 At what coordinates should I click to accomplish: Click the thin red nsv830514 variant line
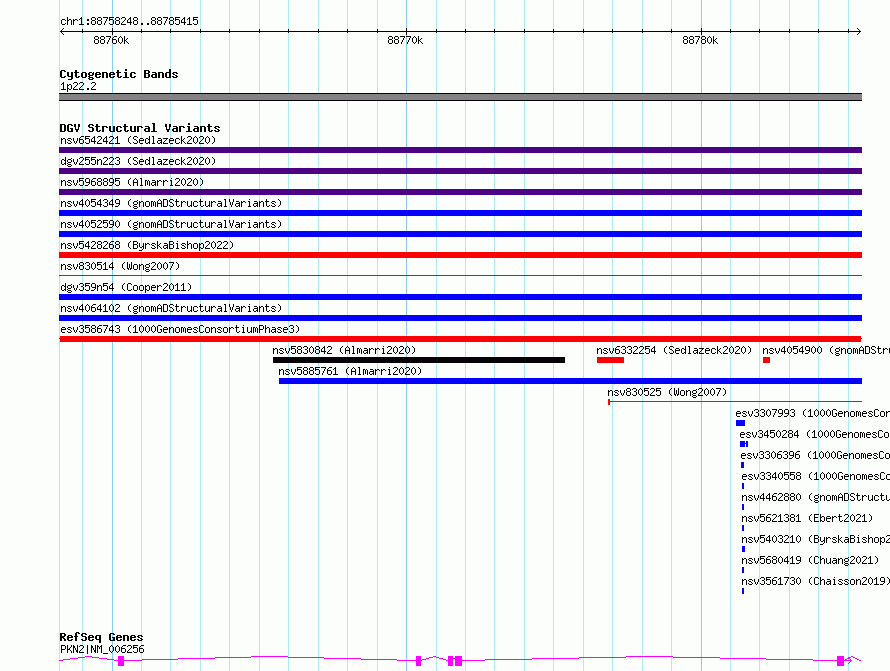460,275
